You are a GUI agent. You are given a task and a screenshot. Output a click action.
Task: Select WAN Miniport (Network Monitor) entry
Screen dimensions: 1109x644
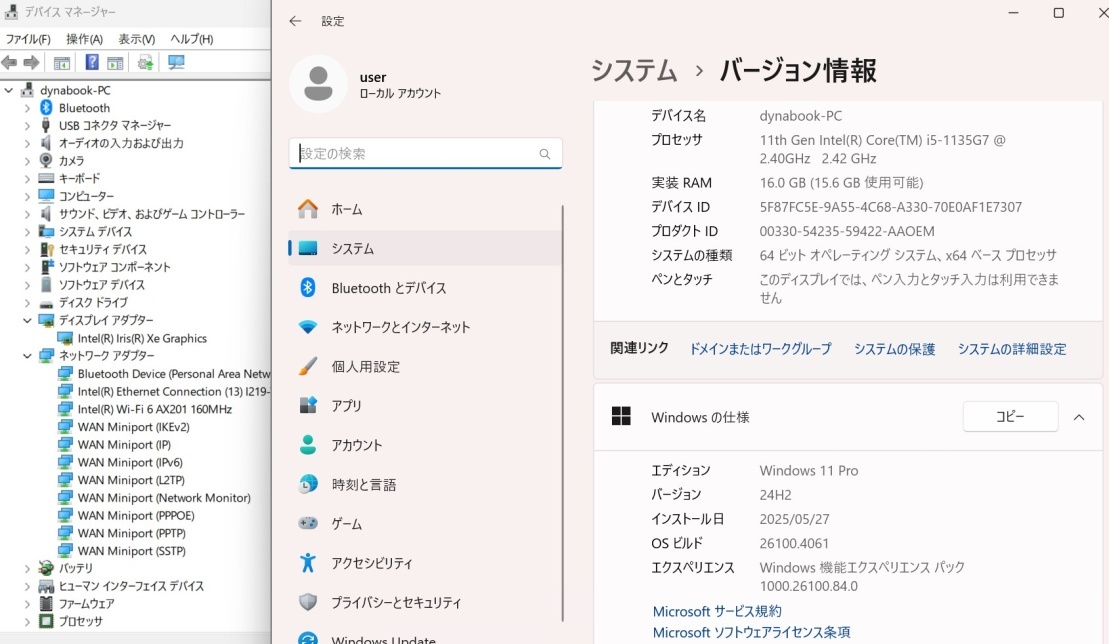tap(164, 498)
